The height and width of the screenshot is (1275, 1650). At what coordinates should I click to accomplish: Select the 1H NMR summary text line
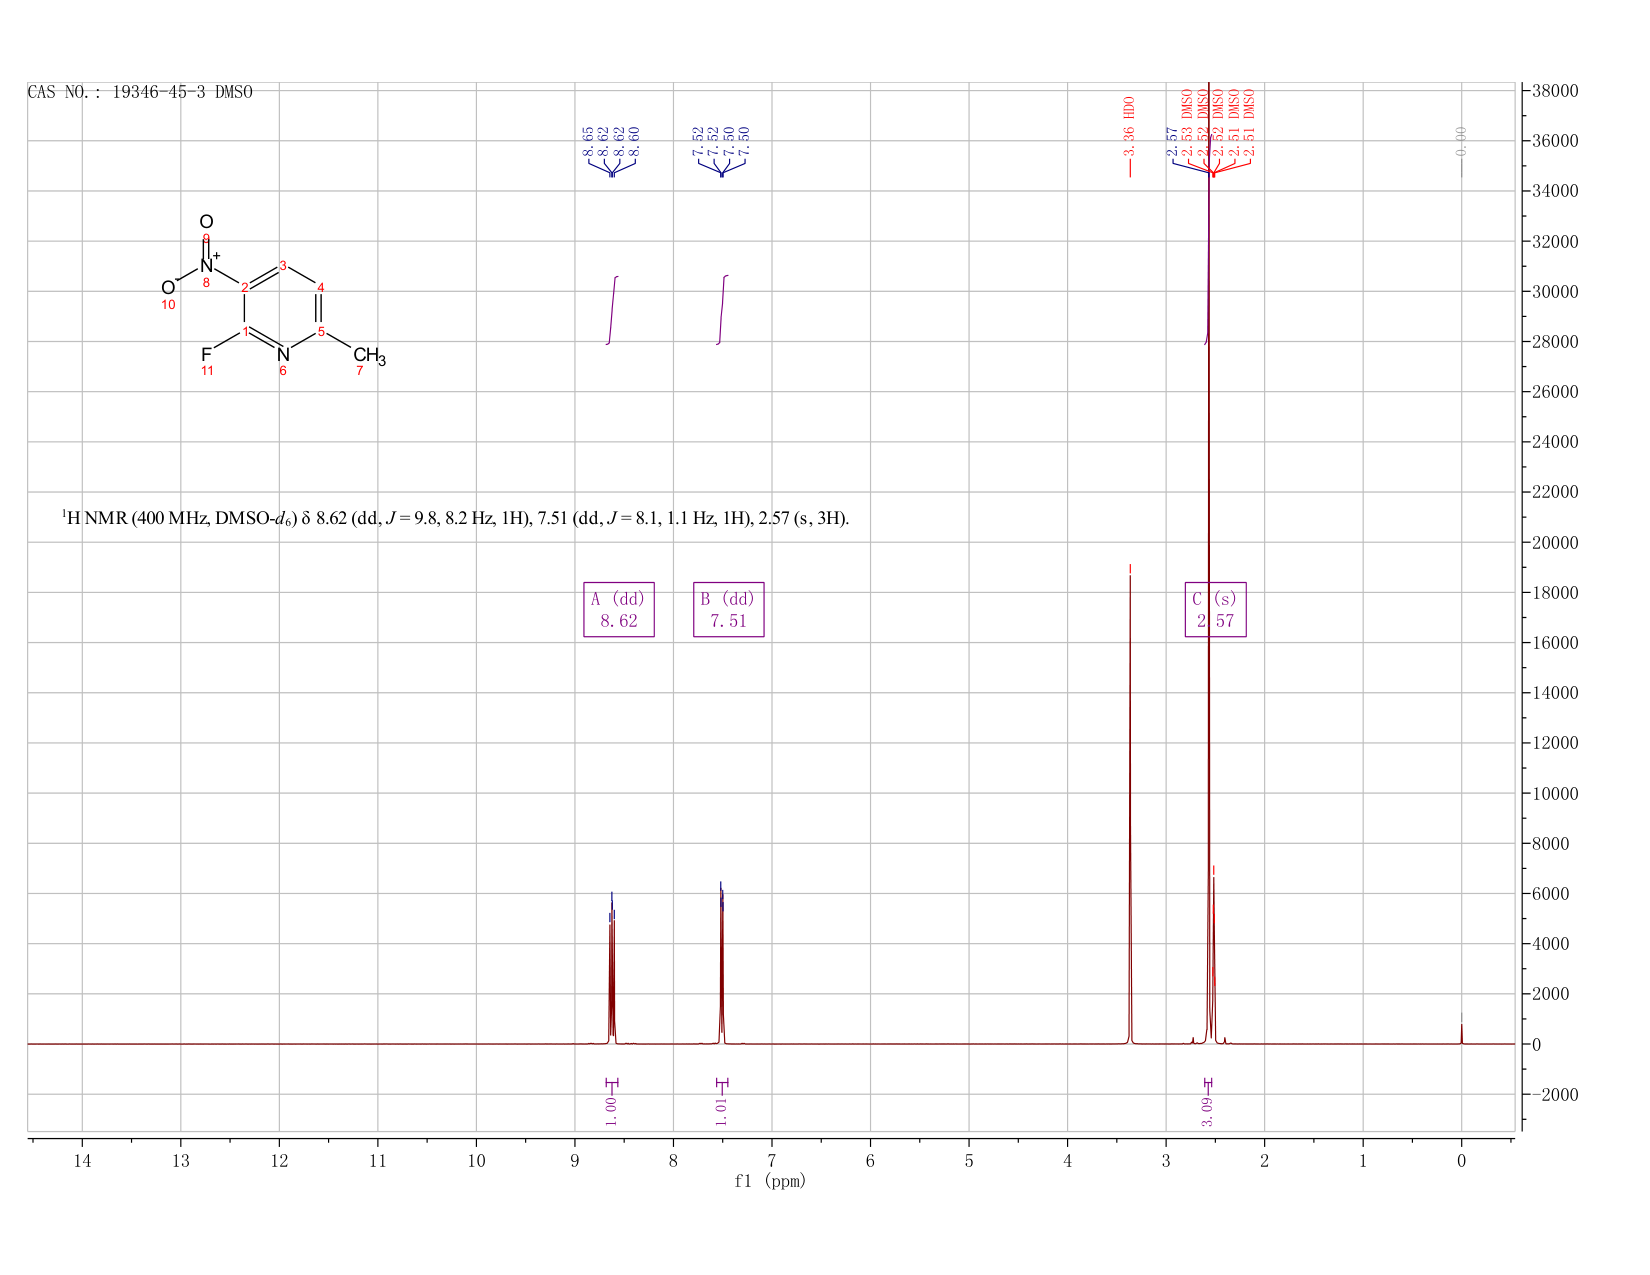(x=455, y=518)
